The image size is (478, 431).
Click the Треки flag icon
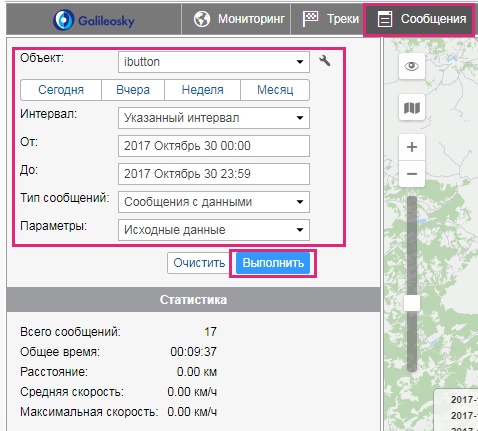pyautogui.click(x=310, y=19)
